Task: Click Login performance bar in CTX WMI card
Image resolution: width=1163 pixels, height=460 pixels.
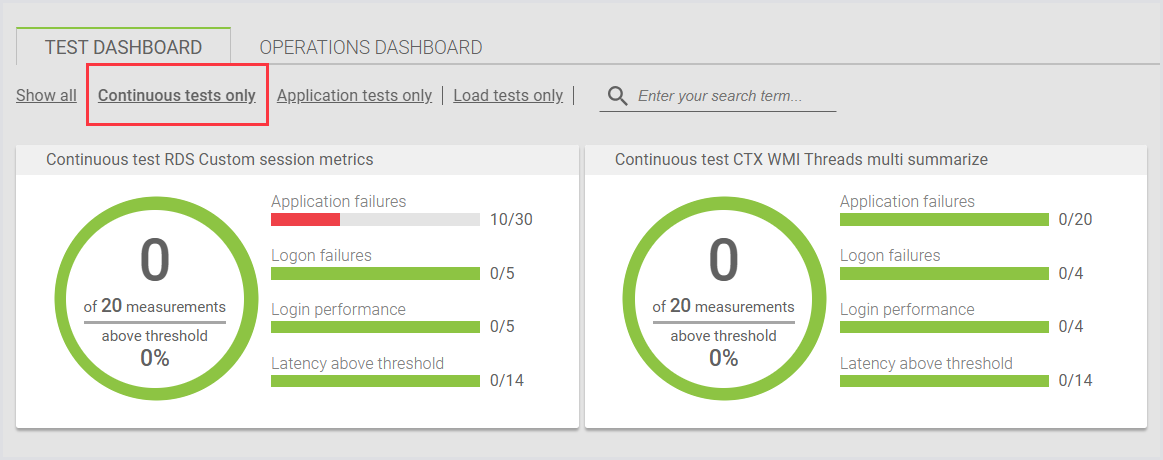Action: 944,326
